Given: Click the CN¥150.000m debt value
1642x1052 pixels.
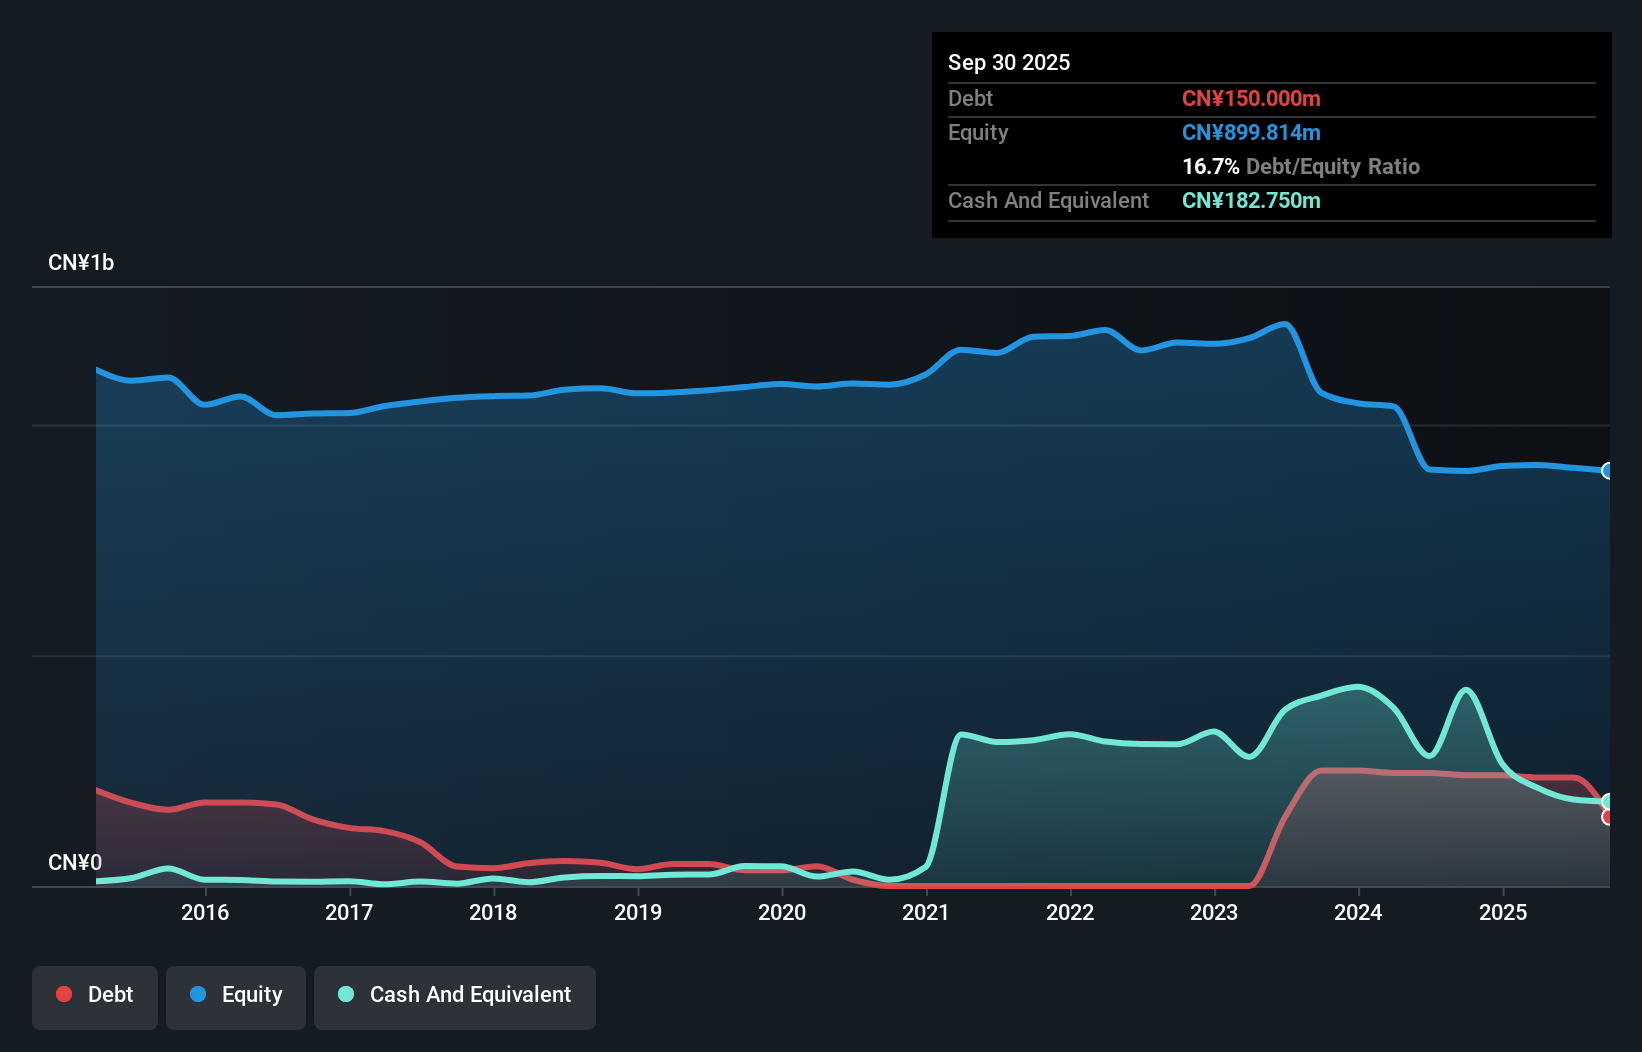Looking at the screenshot, I should [x=1251, y=98].
